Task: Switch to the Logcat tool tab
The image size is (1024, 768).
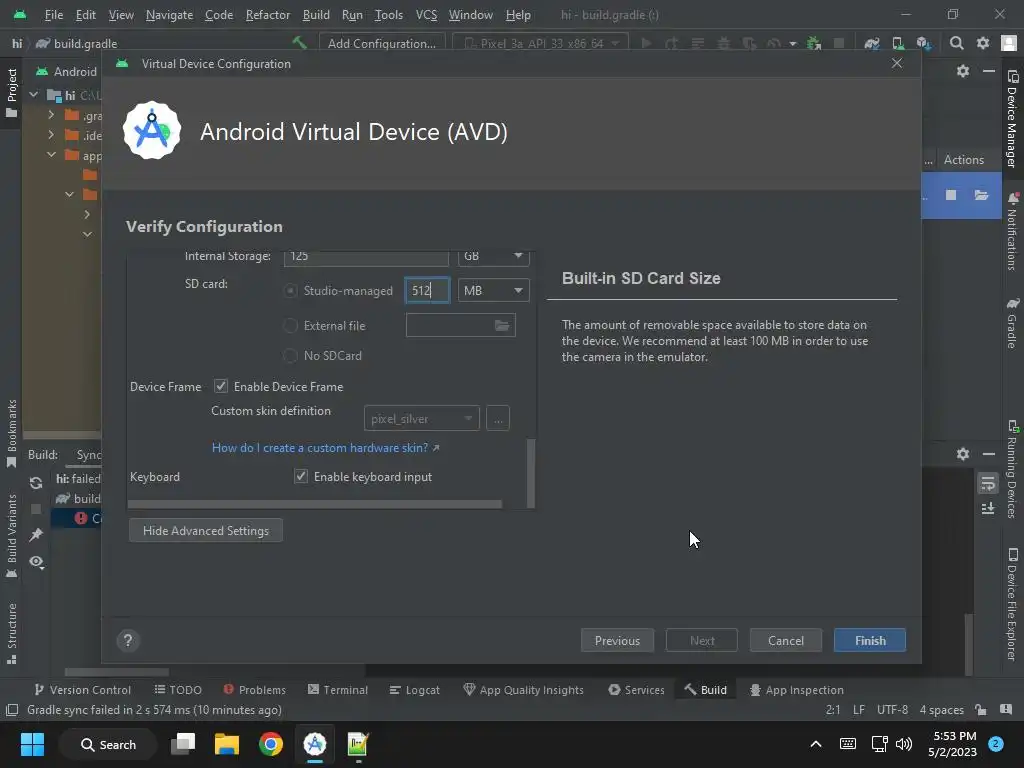Action: [414, 690]
